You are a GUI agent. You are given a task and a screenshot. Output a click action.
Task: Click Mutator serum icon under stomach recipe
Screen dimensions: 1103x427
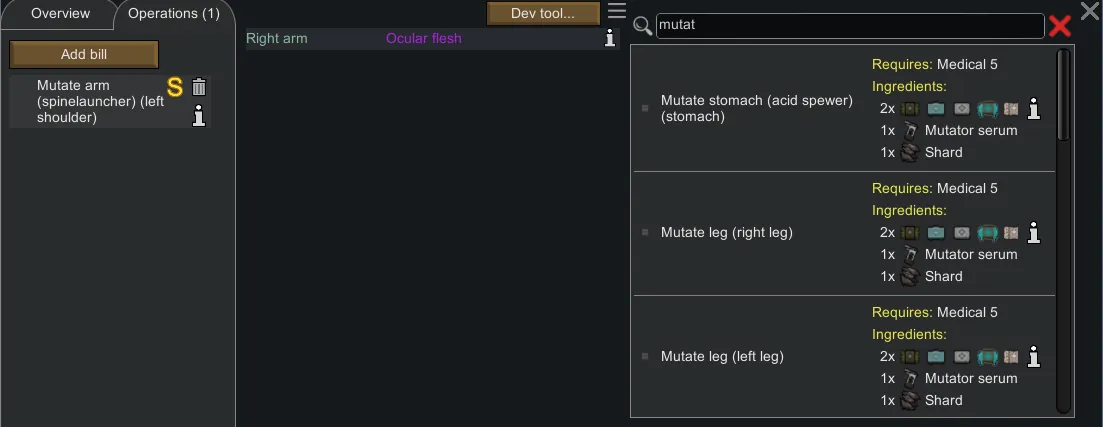click(909, 130)
